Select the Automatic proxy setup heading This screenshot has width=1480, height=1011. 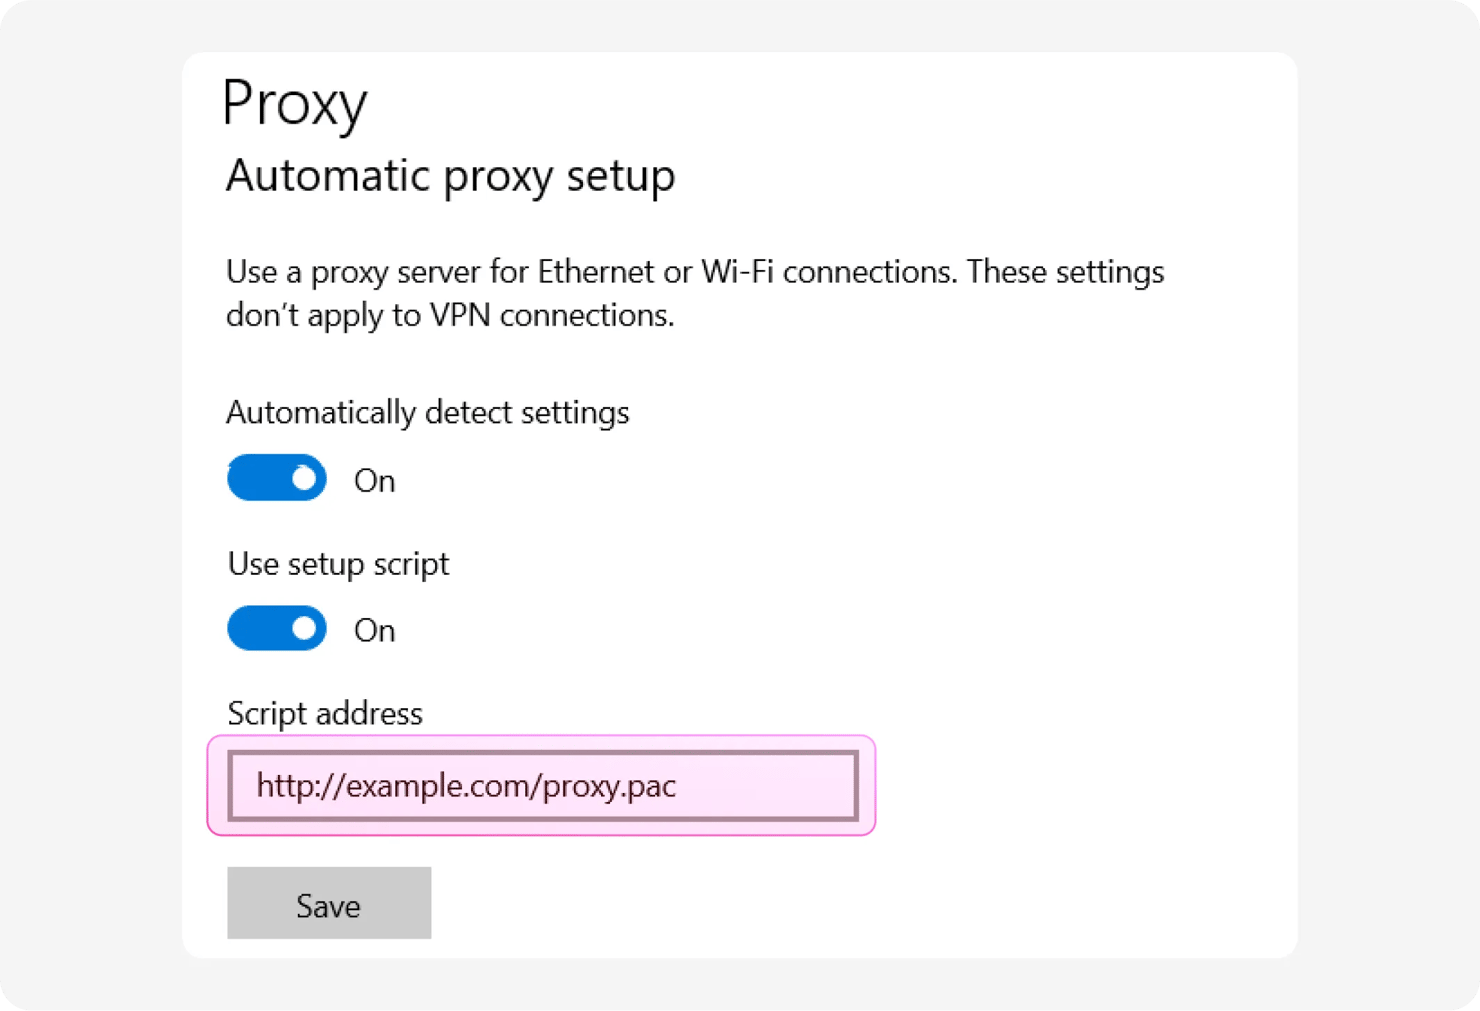point(450,176)
